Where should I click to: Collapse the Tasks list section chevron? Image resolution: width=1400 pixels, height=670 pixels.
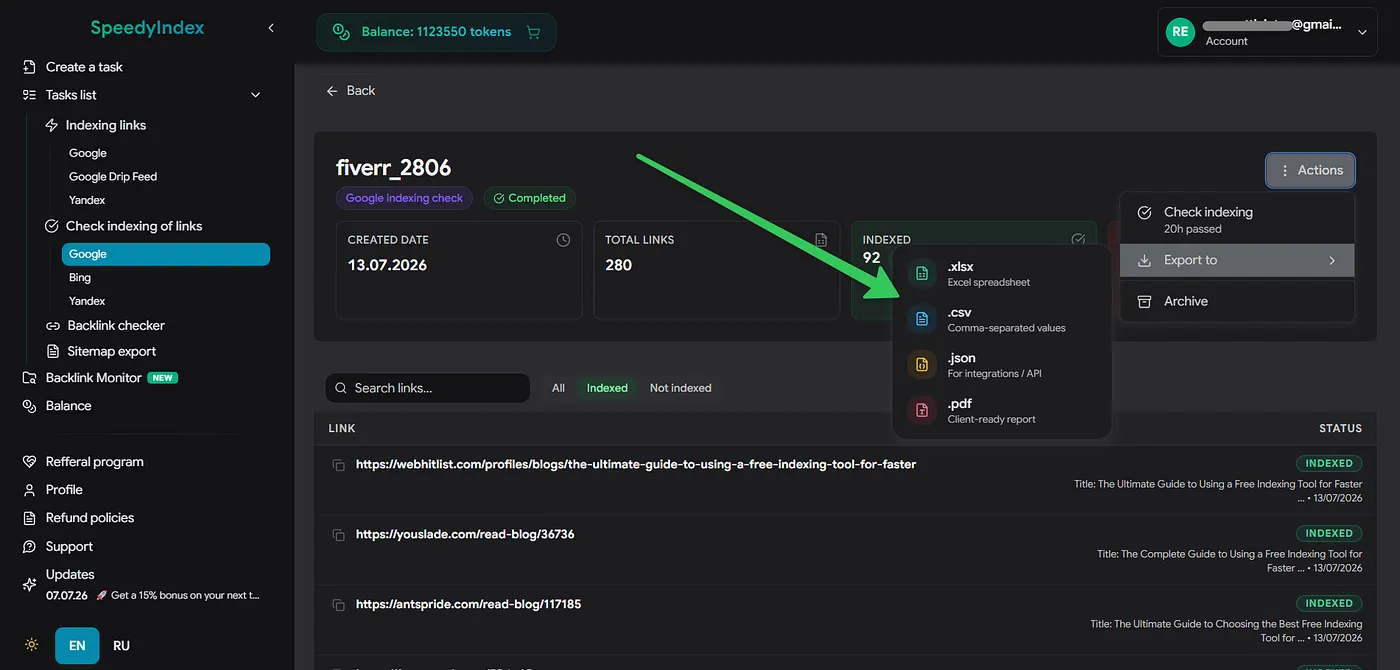point(255,95)
